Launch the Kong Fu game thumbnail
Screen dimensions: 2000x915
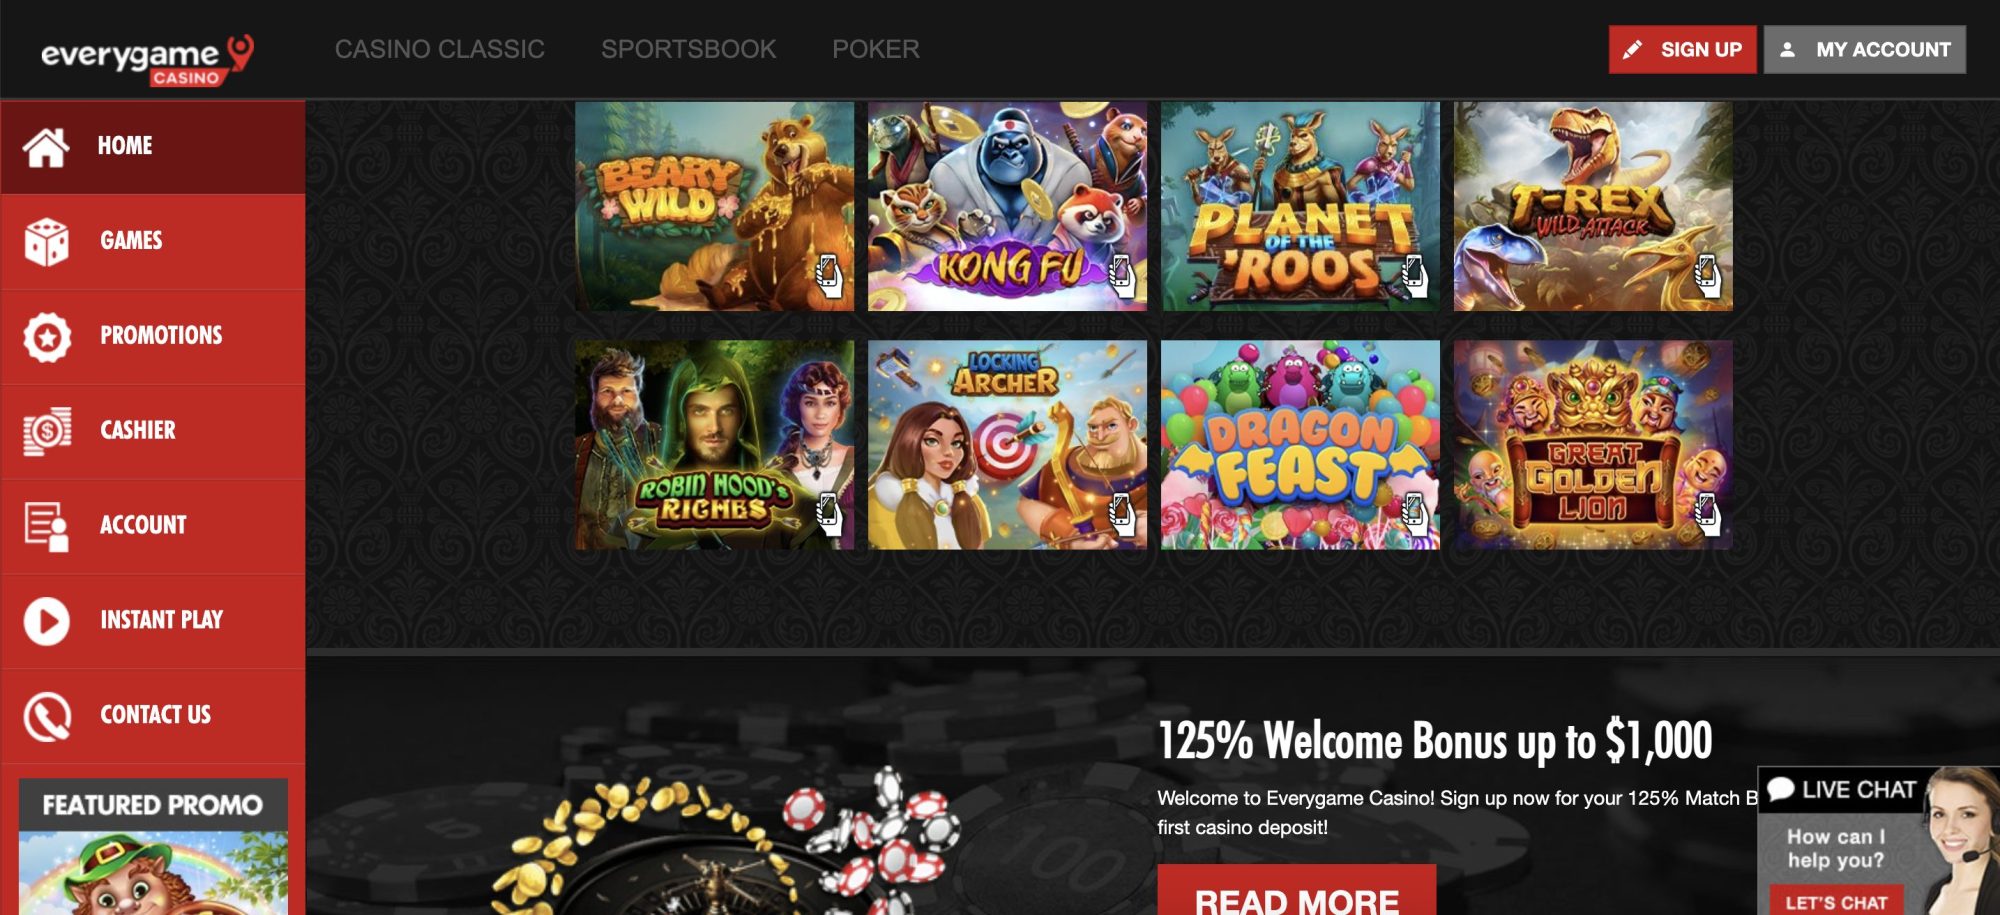coord(1007,206)
